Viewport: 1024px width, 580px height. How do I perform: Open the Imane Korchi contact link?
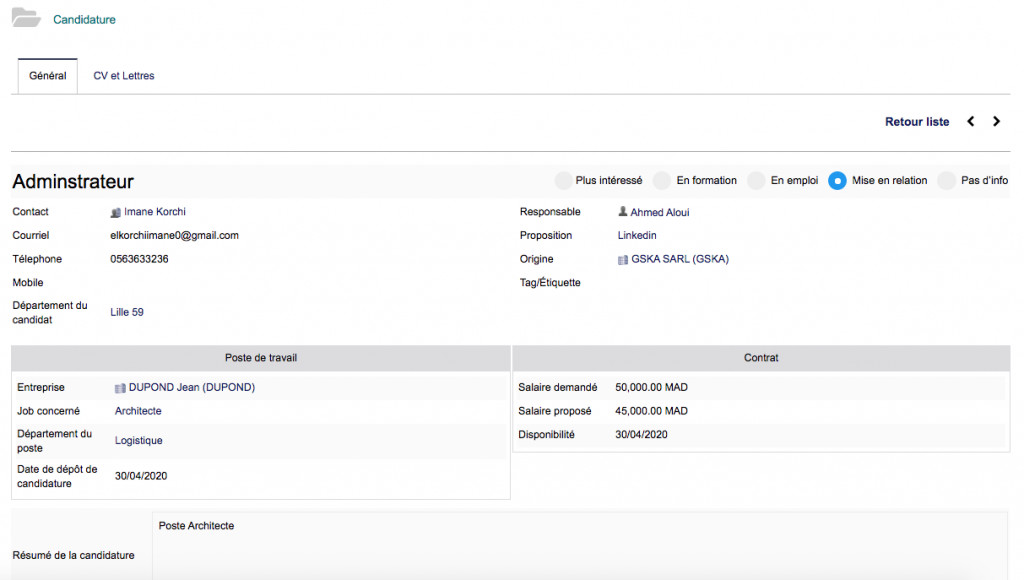(x=155, y=212)
